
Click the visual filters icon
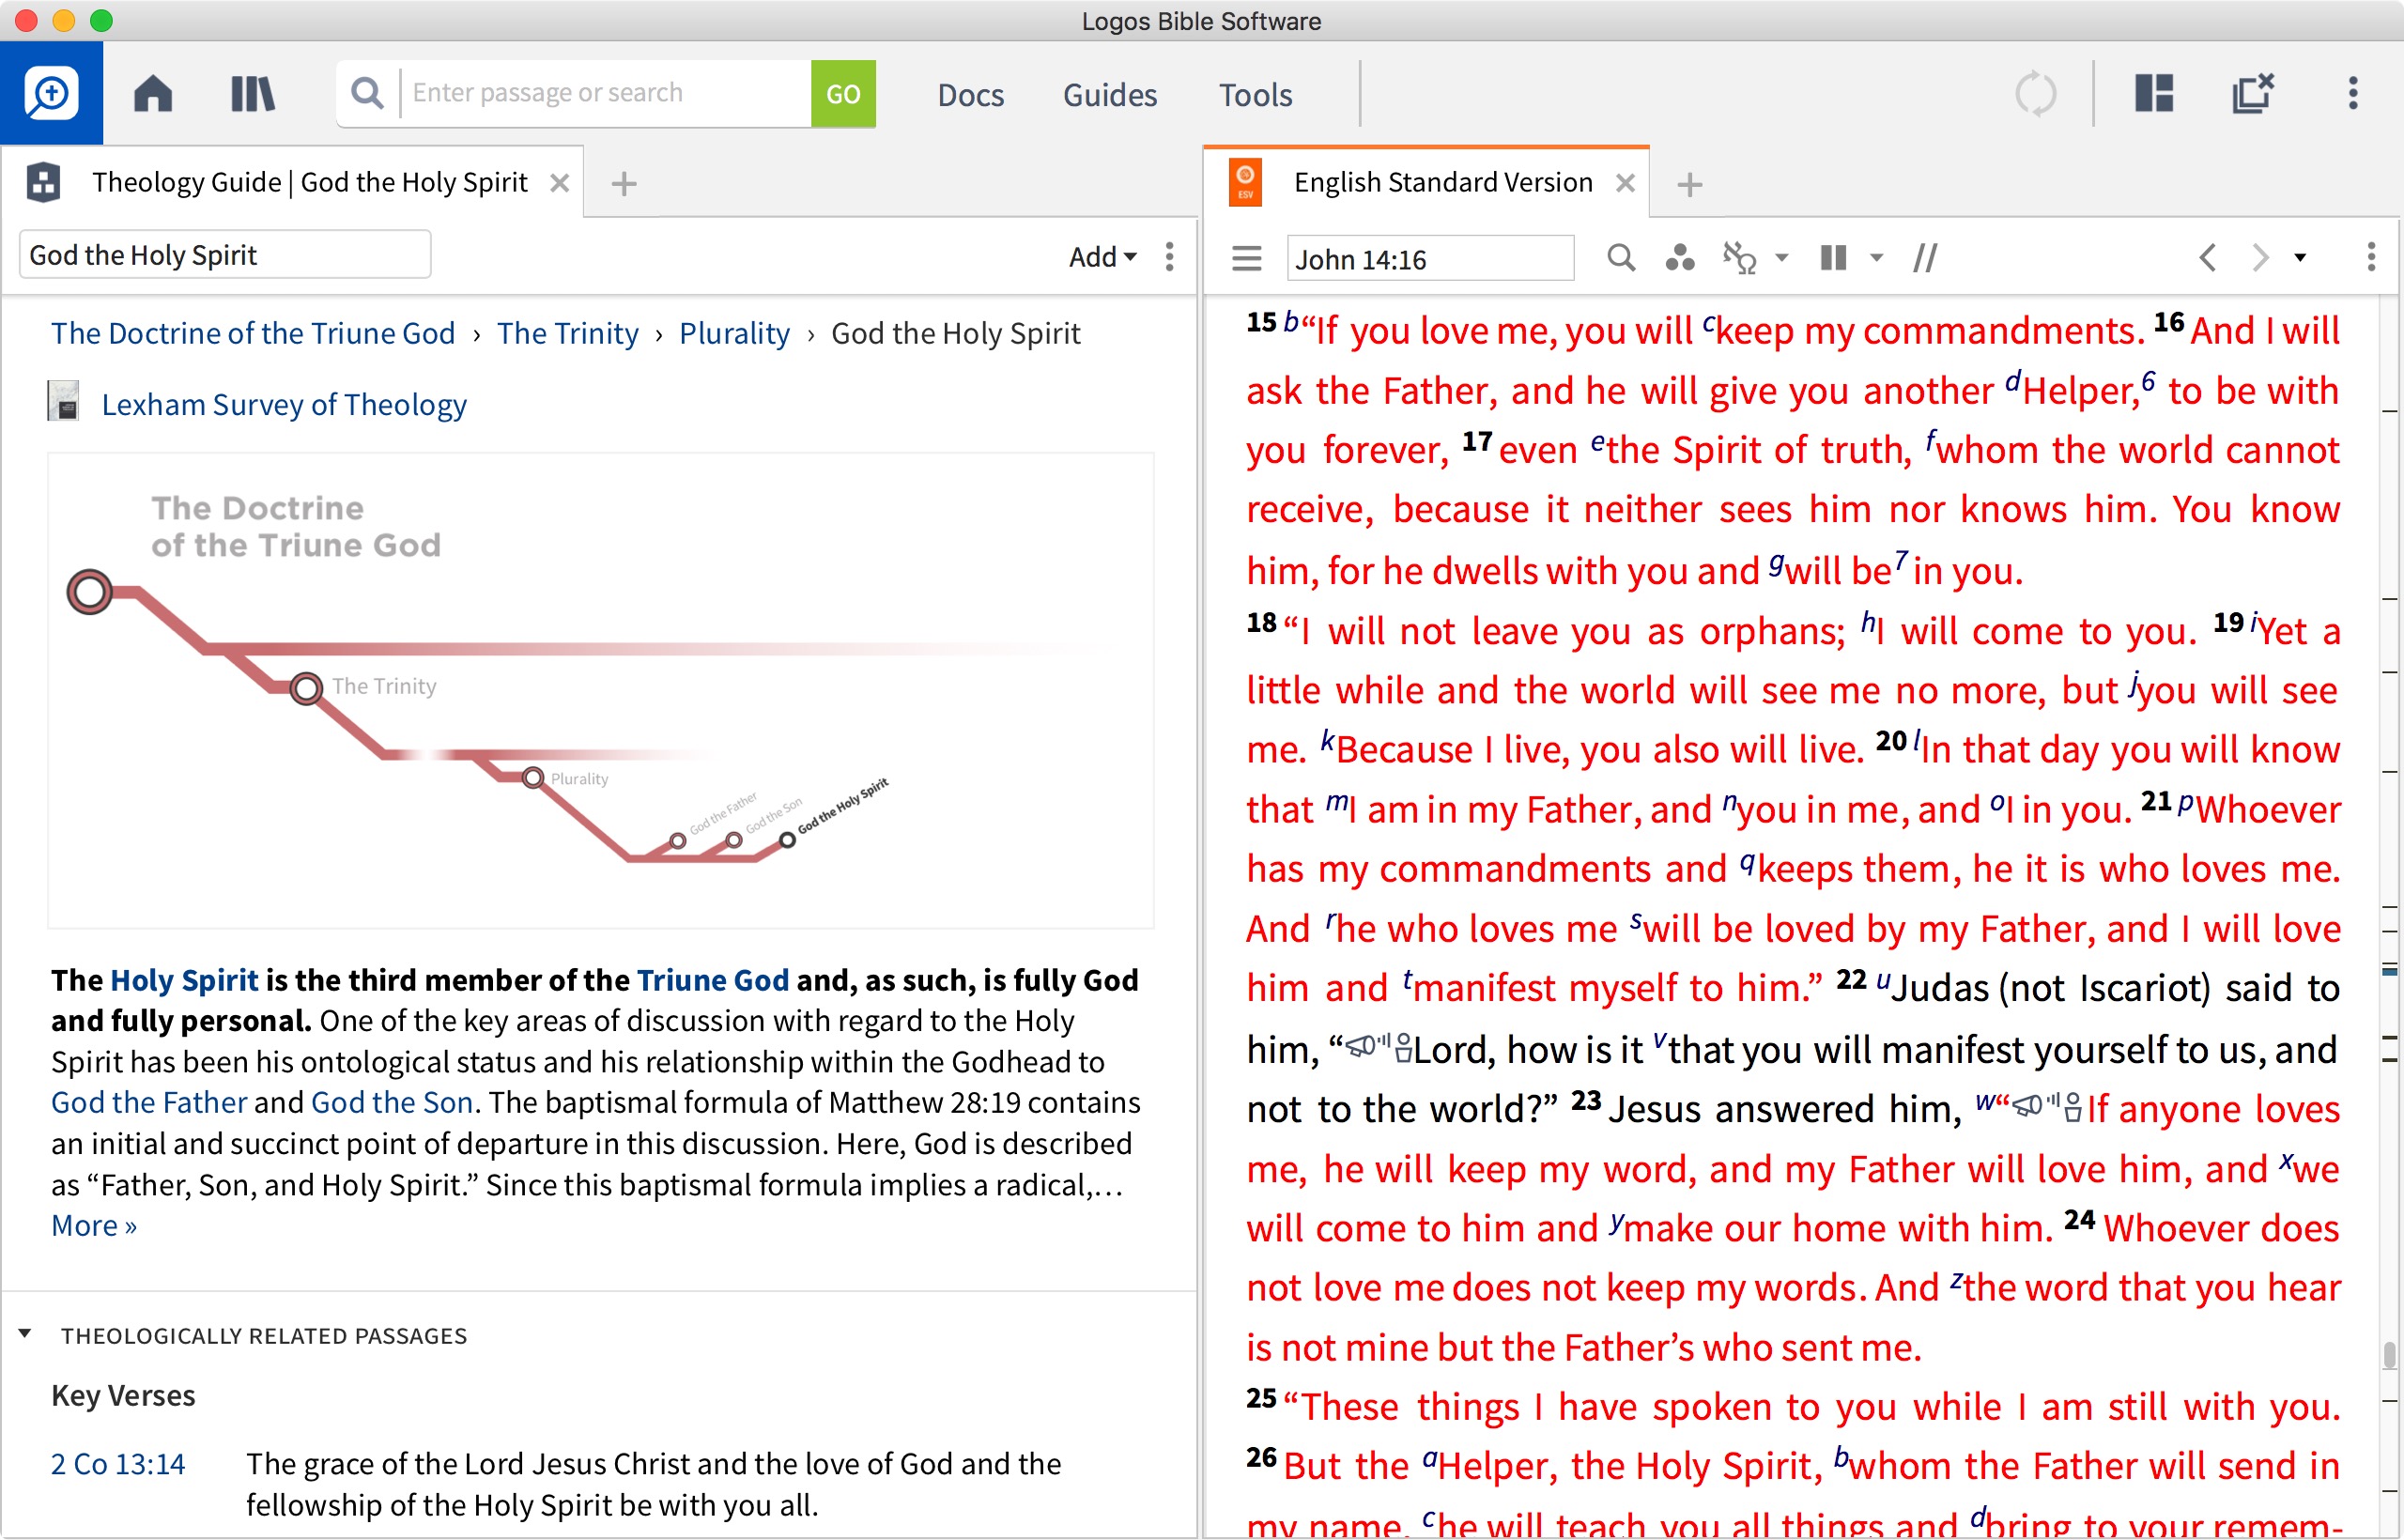point(1679,258)
